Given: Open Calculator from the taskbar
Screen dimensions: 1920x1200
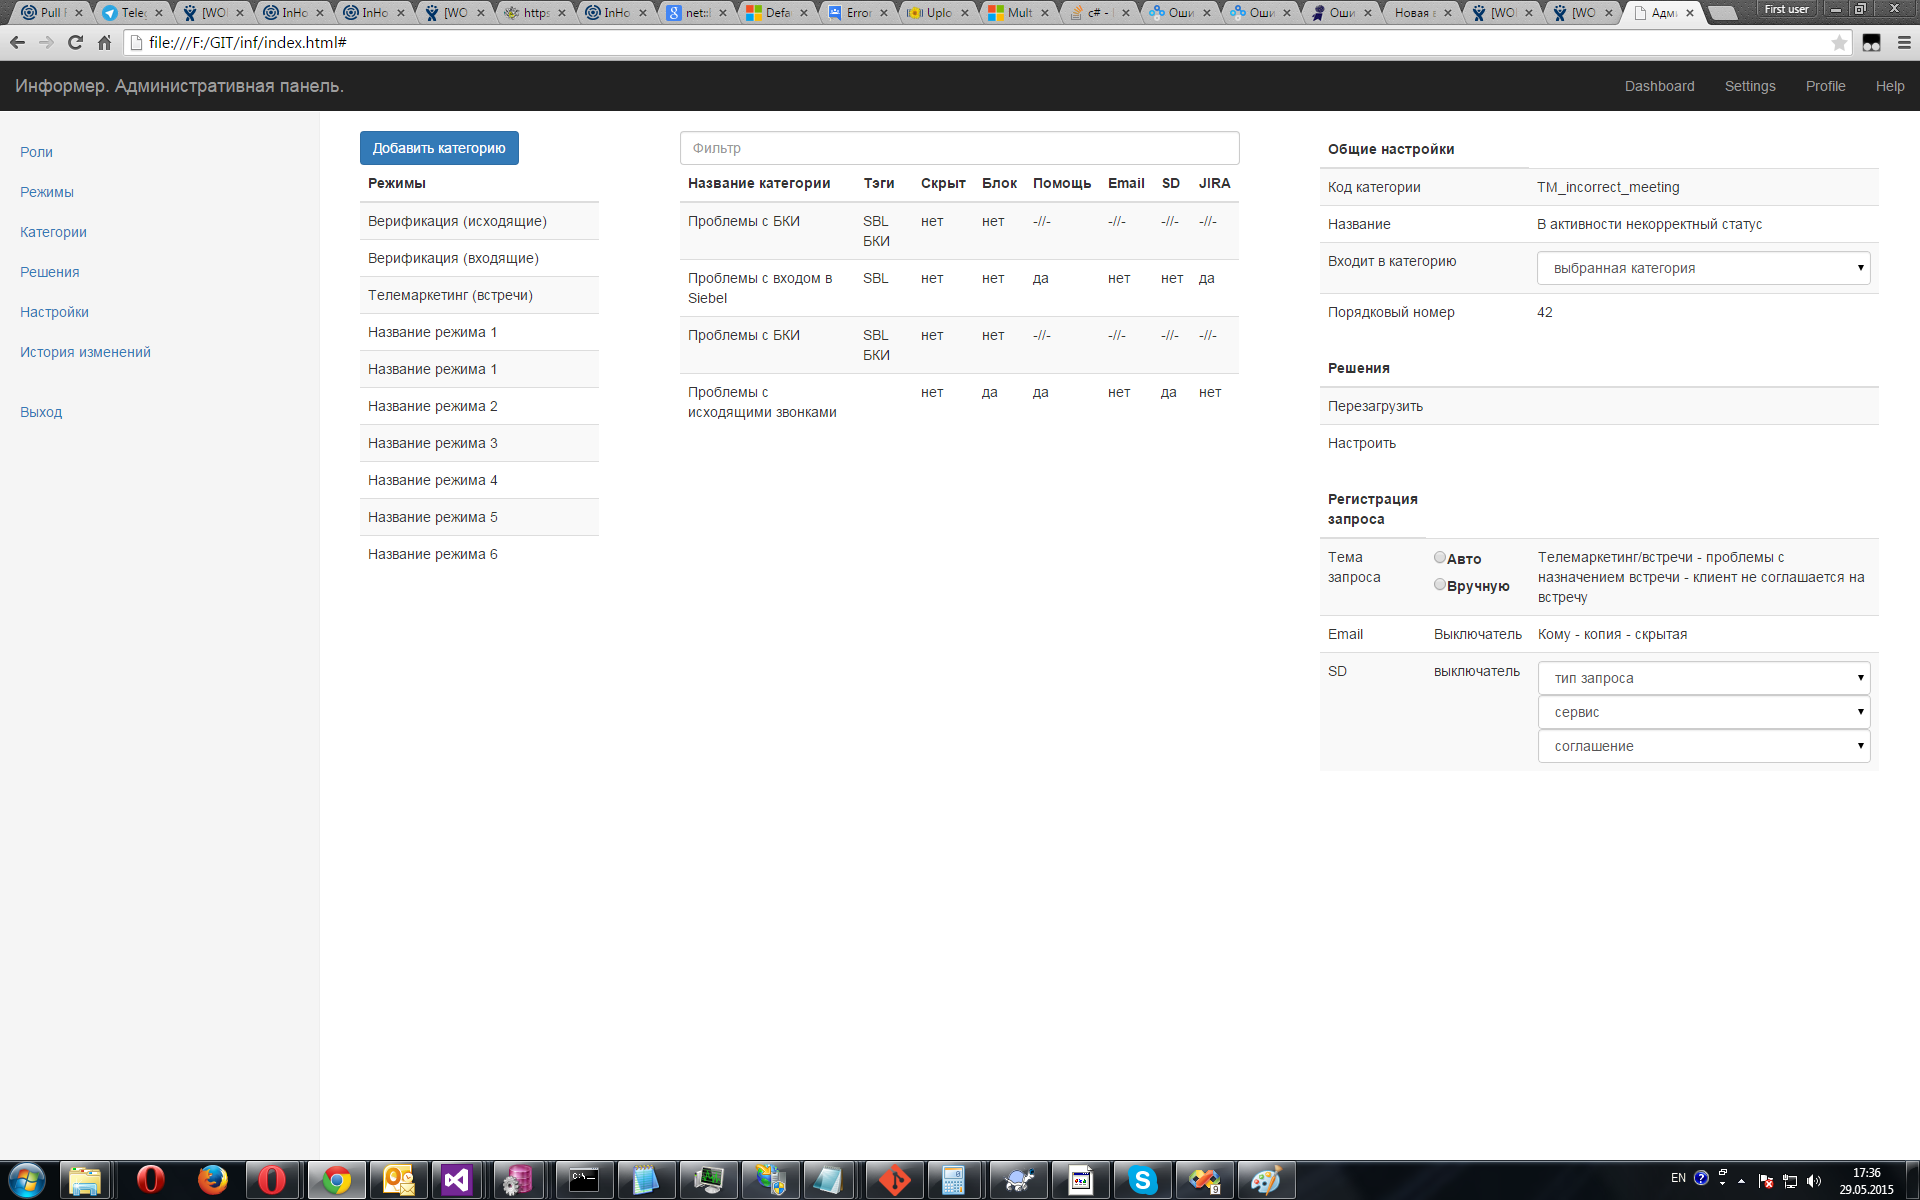Looking at the screenshot, I should [954, 1181].
